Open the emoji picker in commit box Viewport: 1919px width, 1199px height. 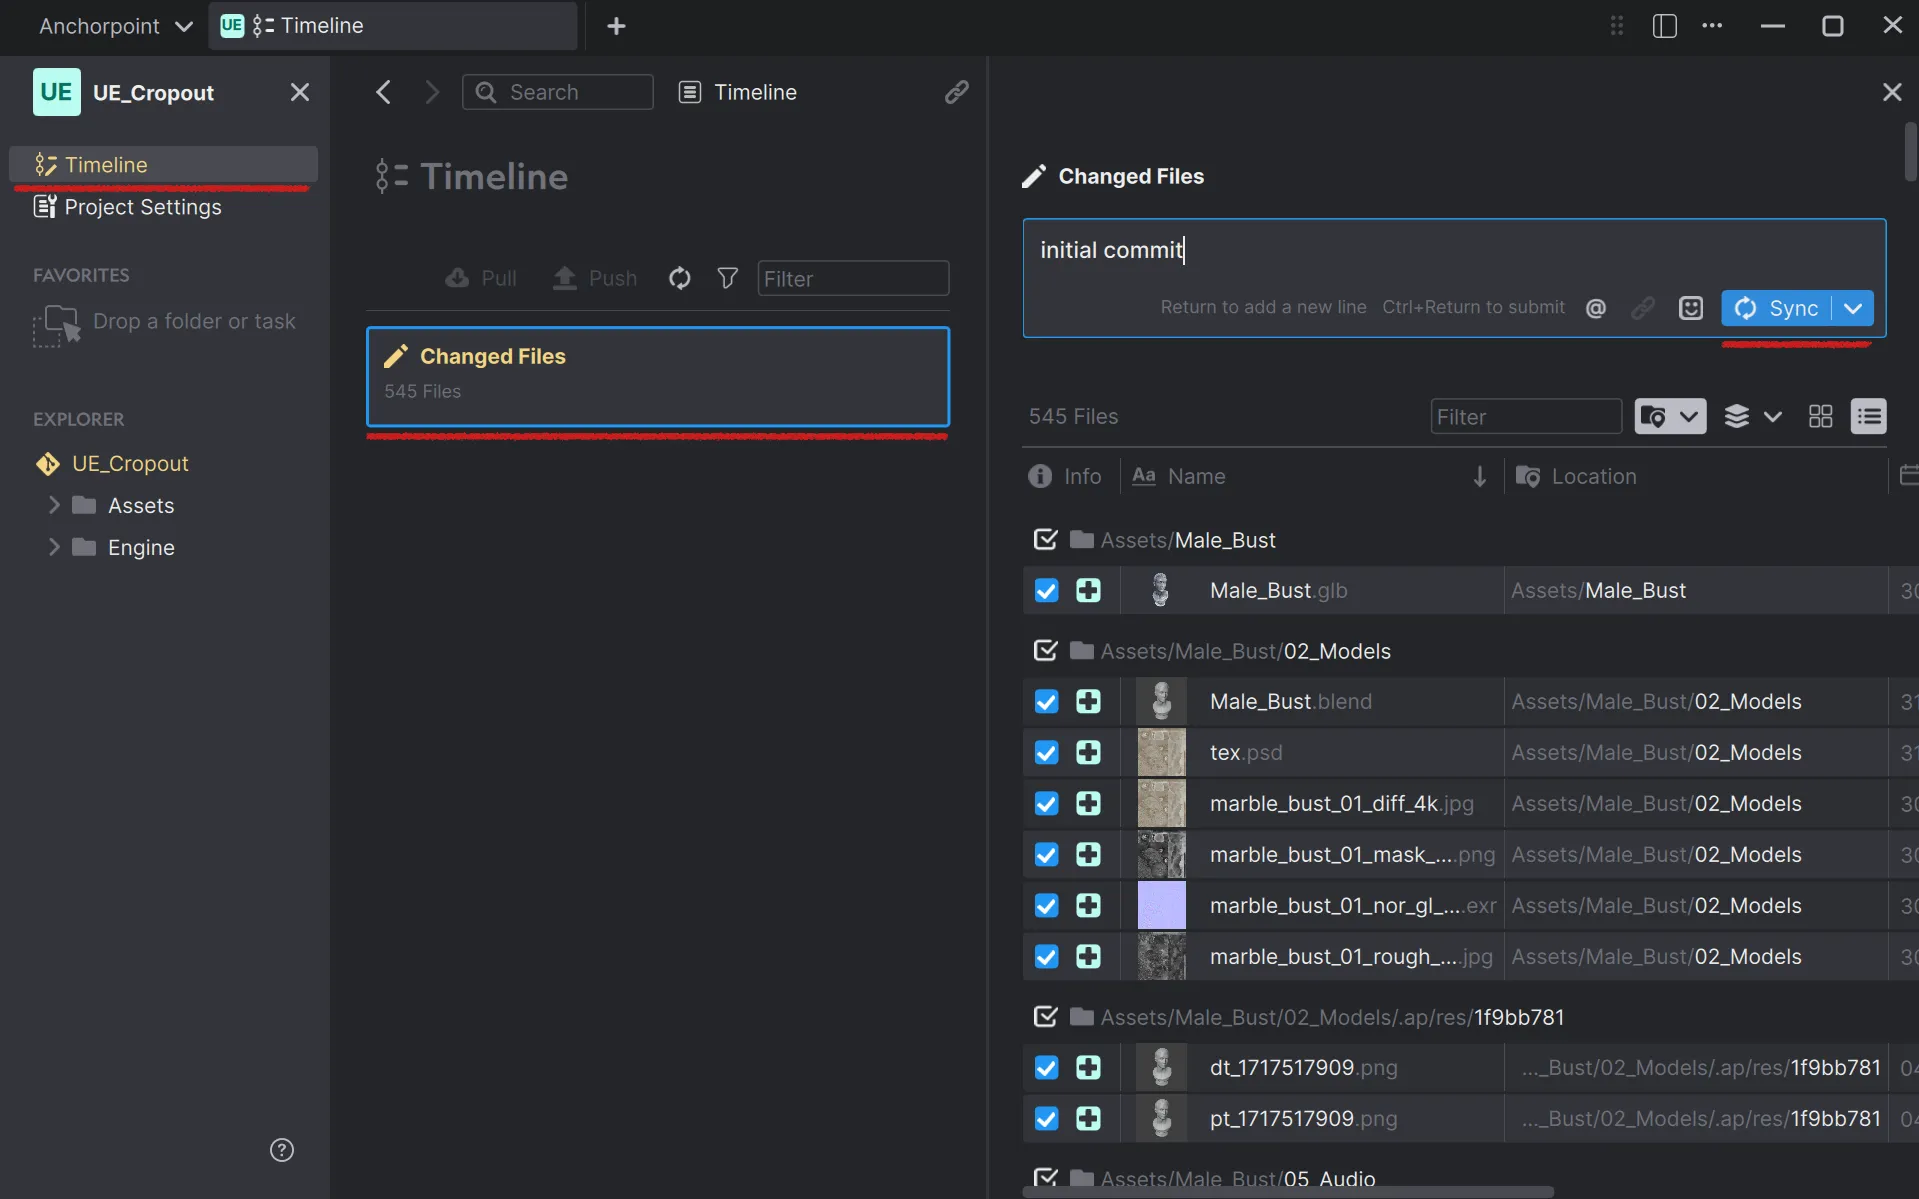1690,307
